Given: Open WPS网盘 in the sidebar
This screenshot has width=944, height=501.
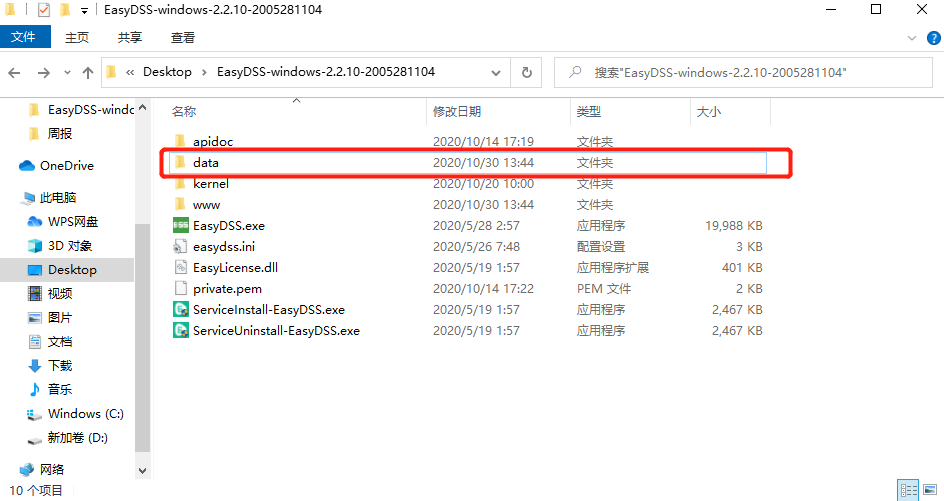Looking at the screenshot, I should (63, 222).
